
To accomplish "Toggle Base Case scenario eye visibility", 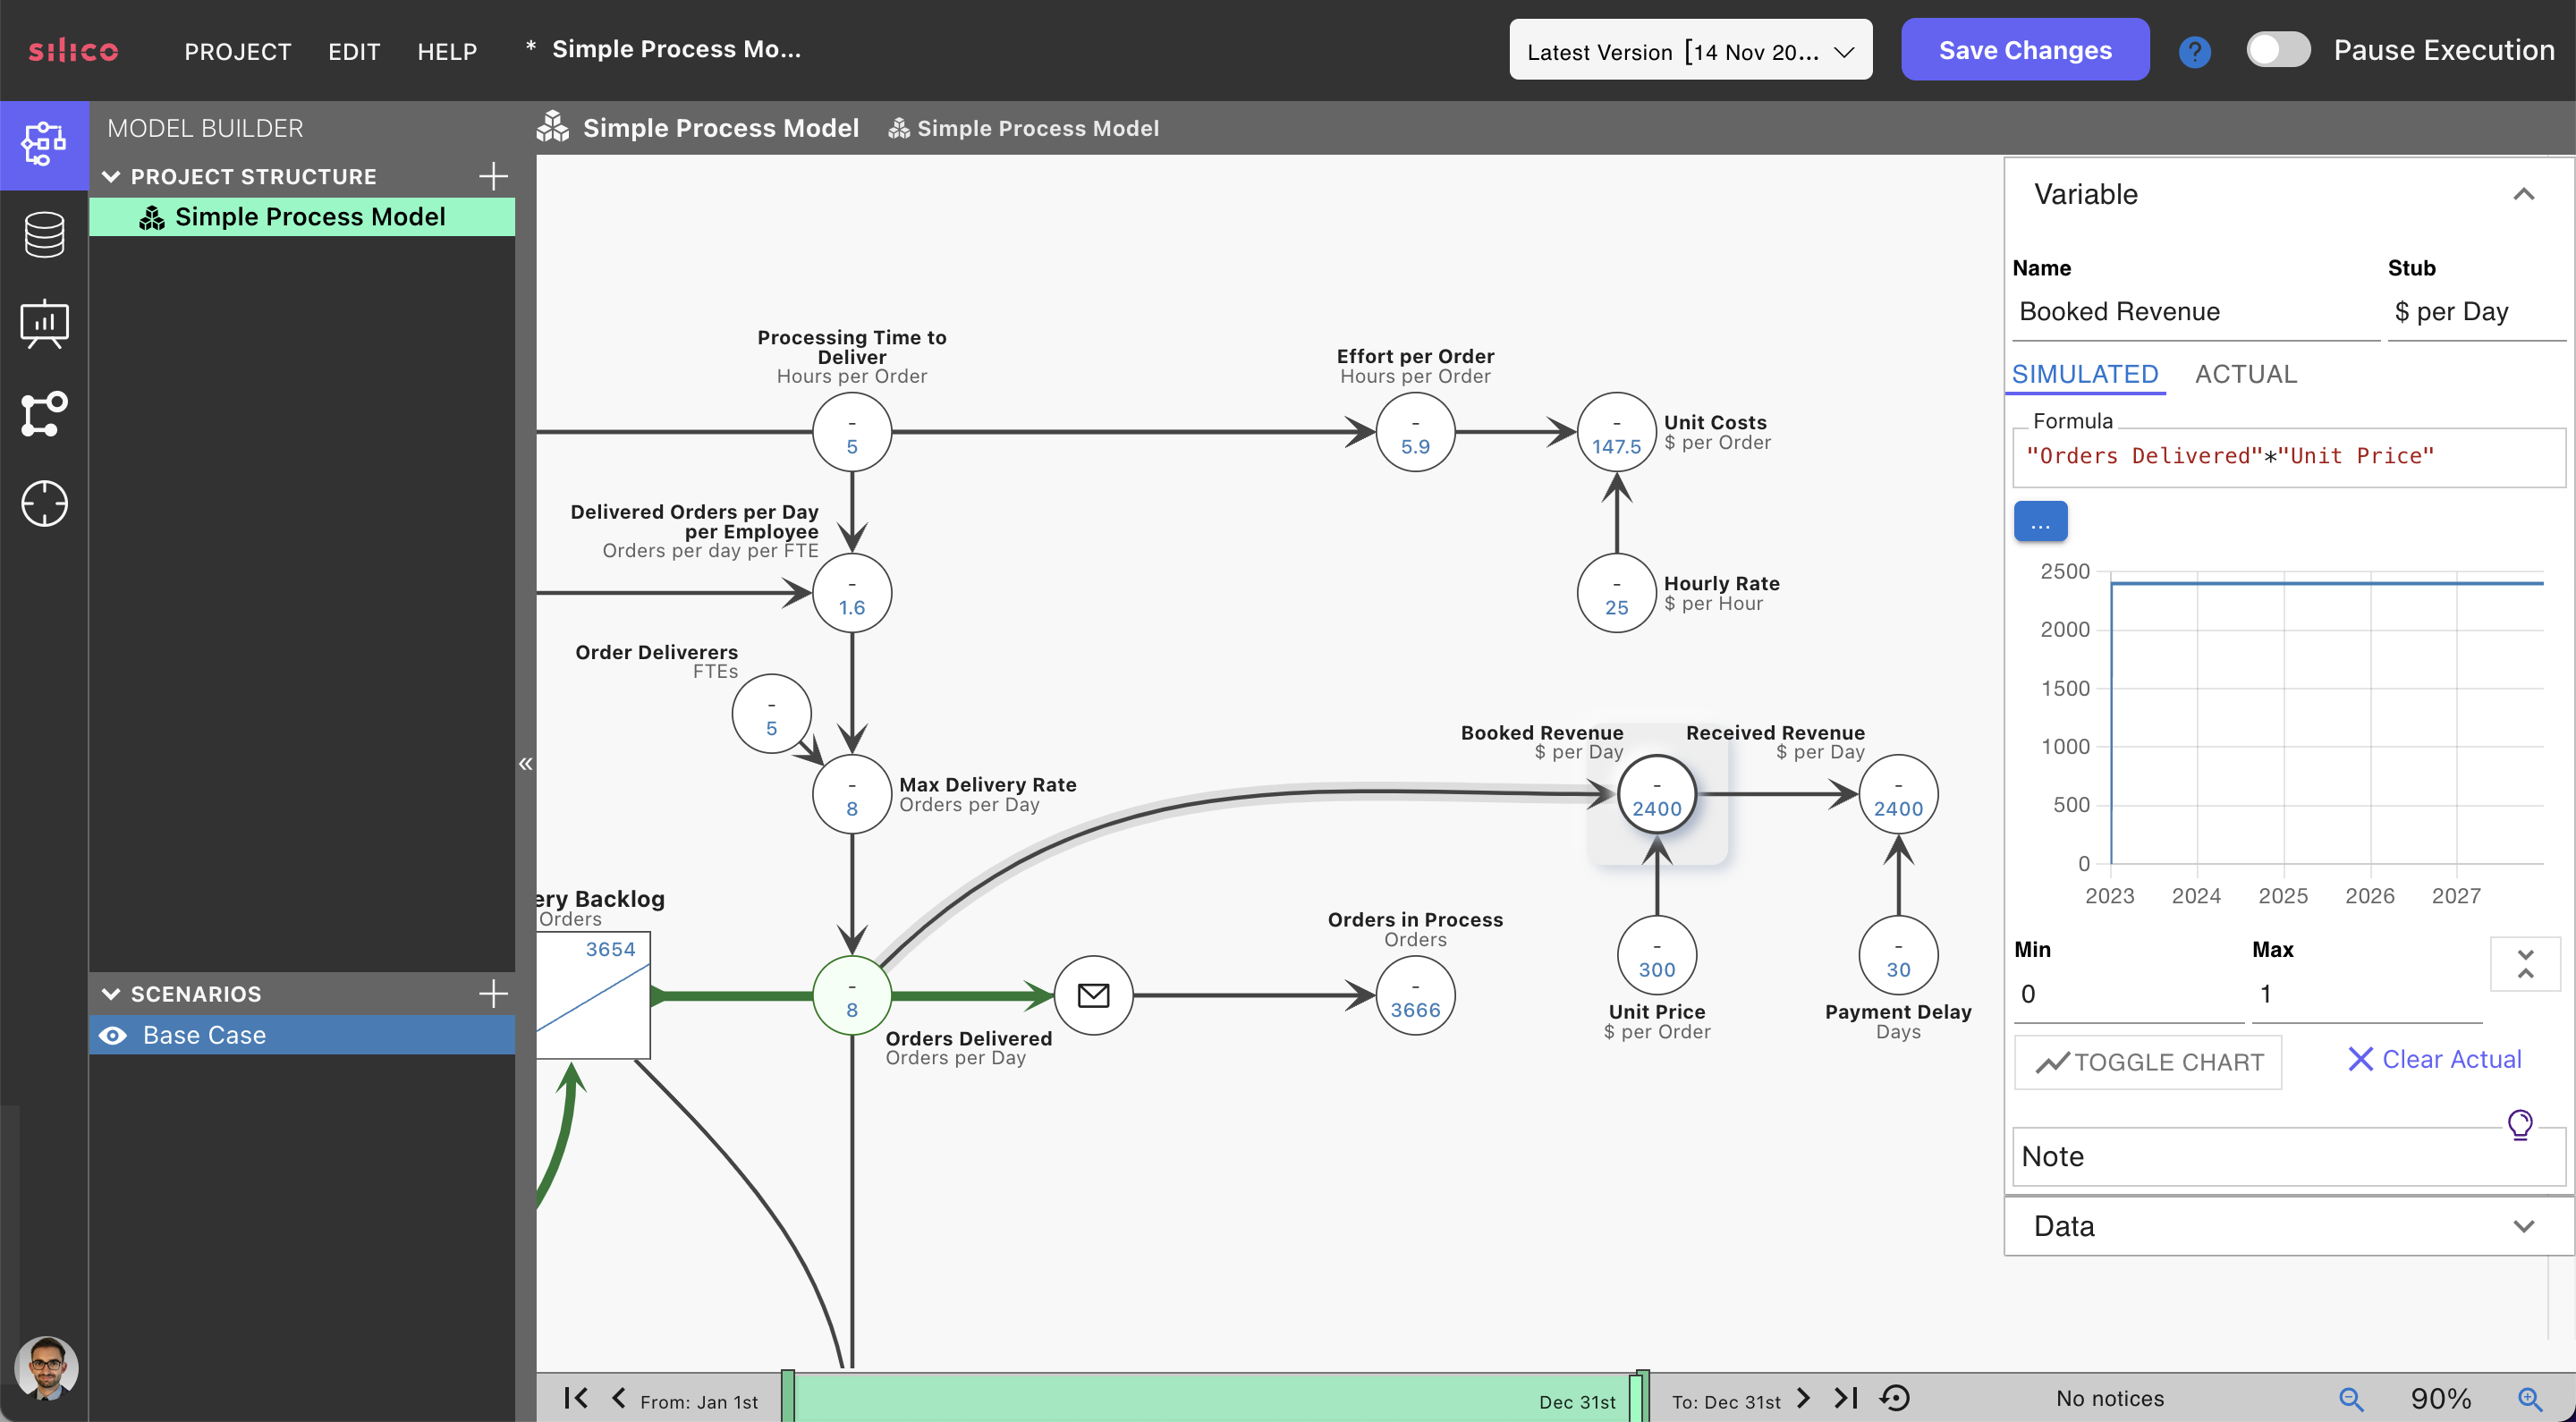I will [113, 1035].
